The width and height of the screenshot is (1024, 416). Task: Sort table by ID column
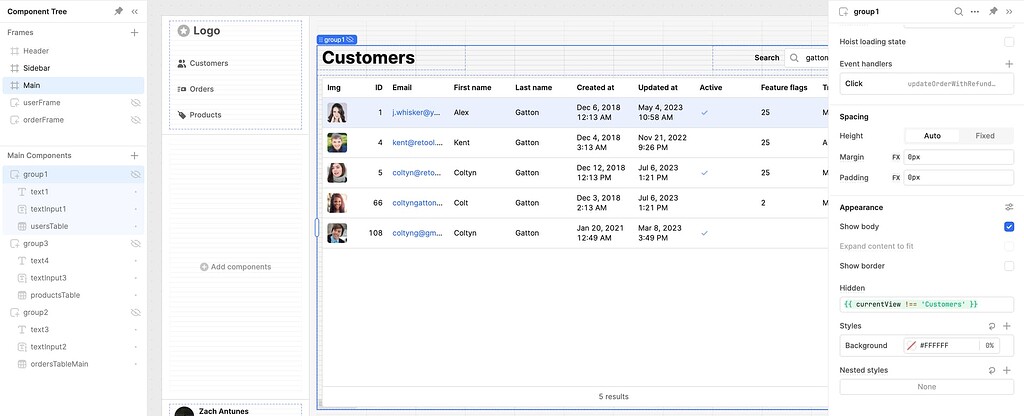point(379,88)
